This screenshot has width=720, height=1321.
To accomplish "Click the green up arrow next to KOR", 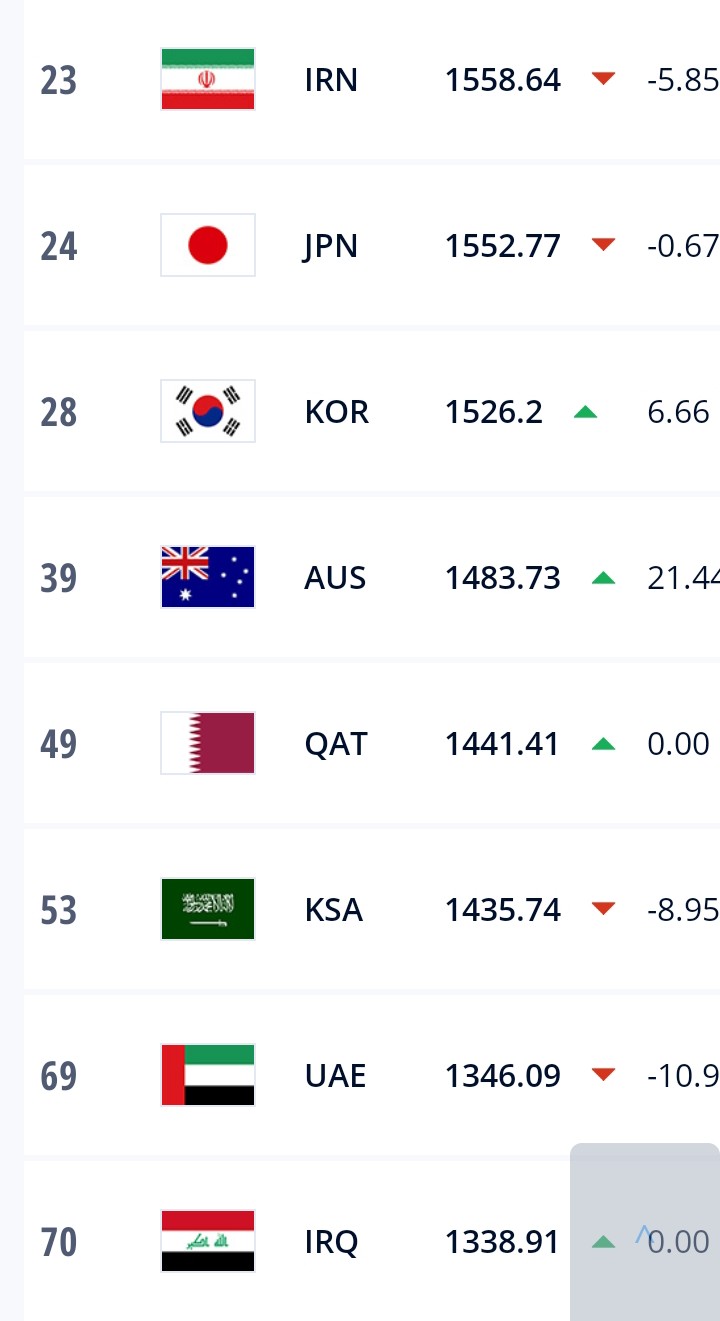I will tap(585, 411).
